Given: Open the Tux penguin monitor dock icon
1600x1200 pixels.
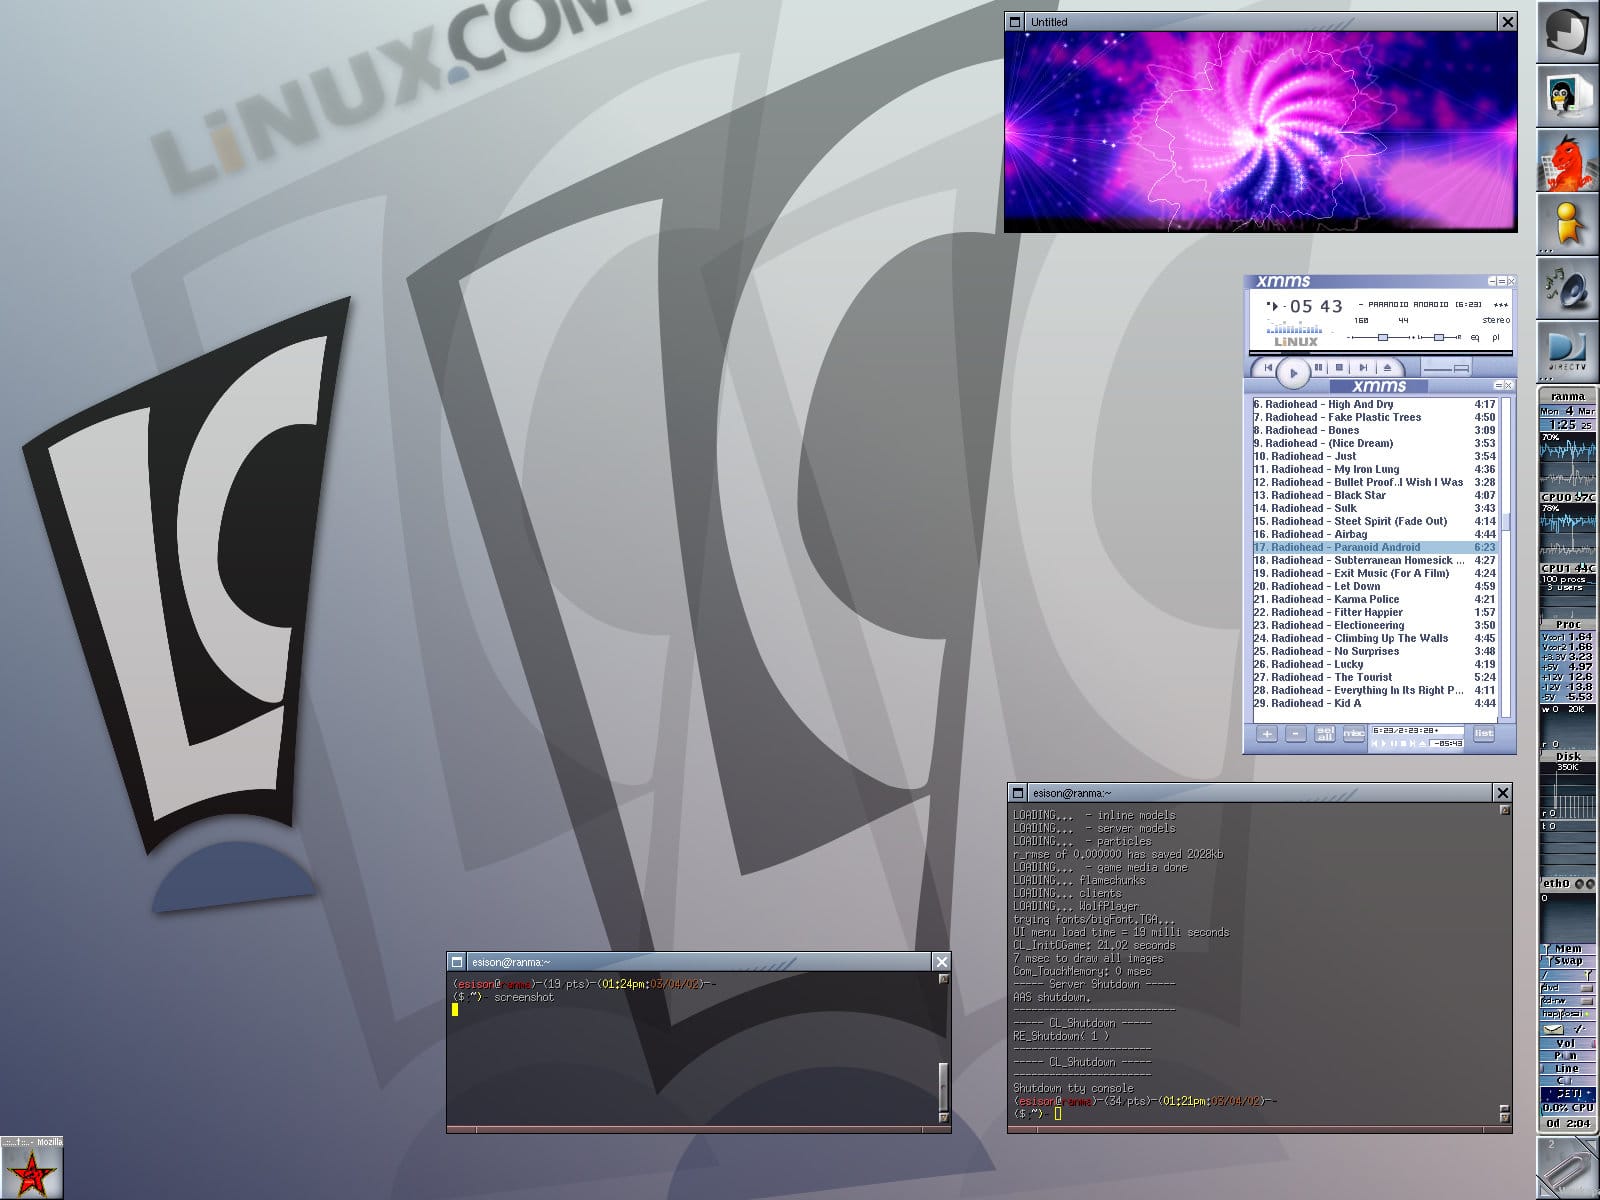Looking at the screenshot, I should 1567,96.
